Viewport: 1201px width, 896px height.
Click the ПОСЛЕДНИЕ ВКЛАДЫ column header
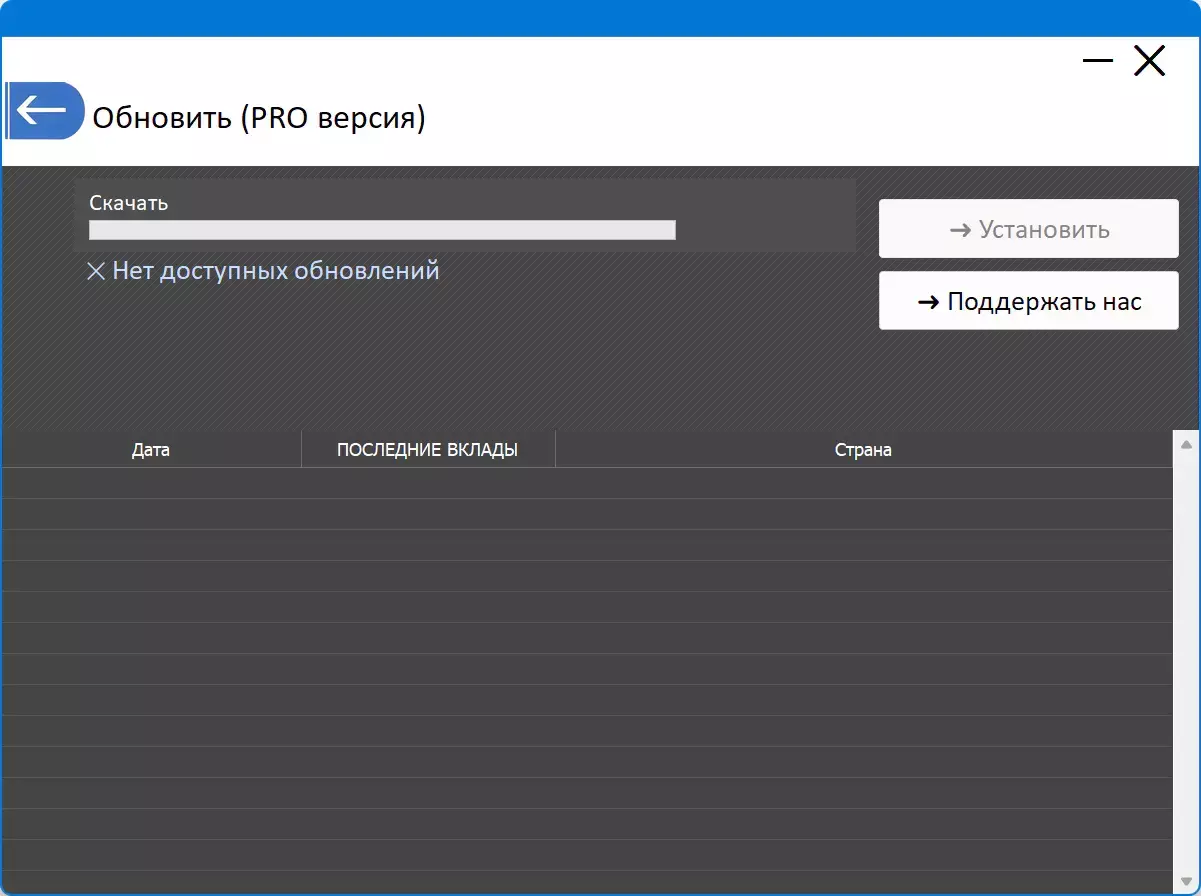428,449
